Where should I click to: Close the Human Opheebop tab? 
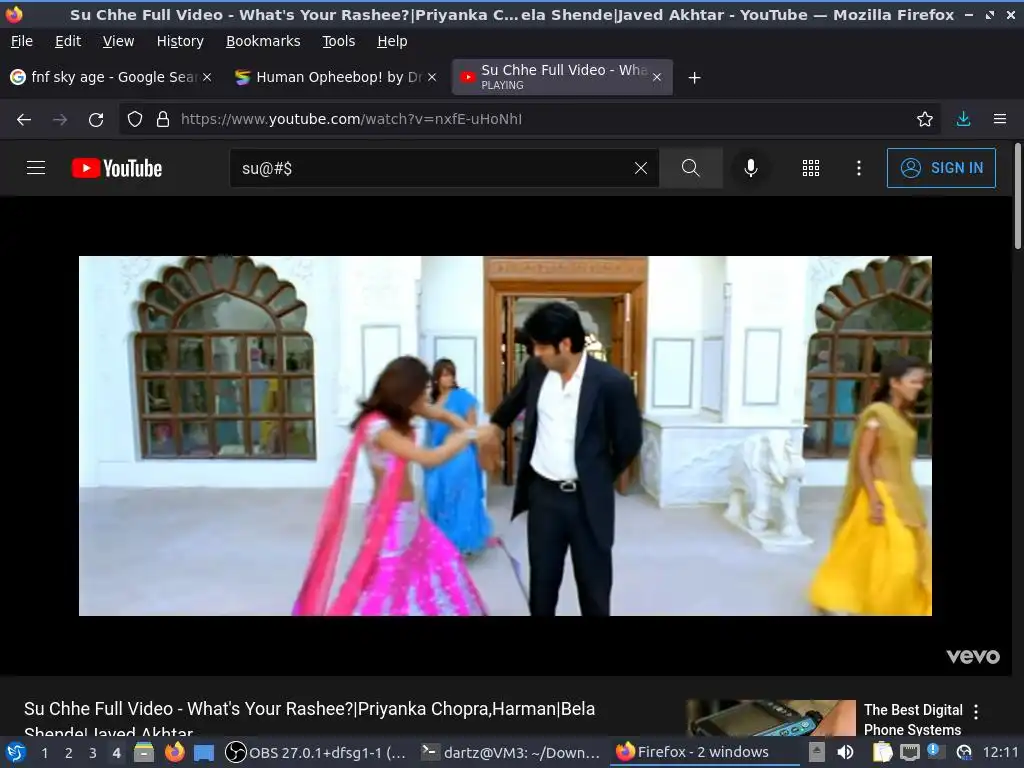pos(432,77)
